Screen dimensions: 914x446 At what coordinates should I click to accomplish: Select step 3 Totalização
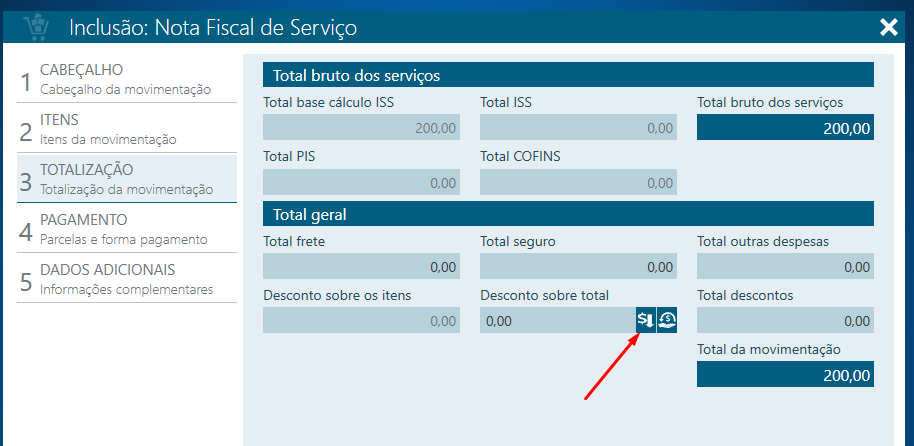click(x=126, y=178)
